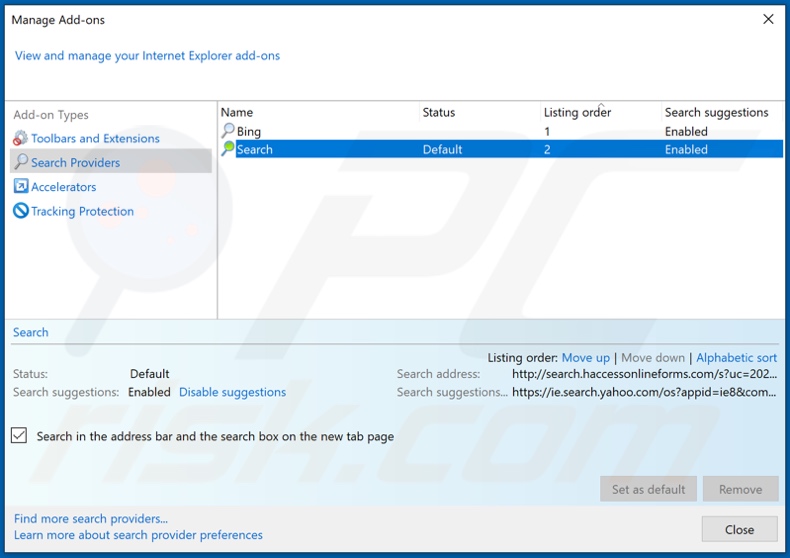Viewport: 790px width, 558px height.
Task: Click the 'Enabled' value before Disable suggestions
Action: point(149,392)
